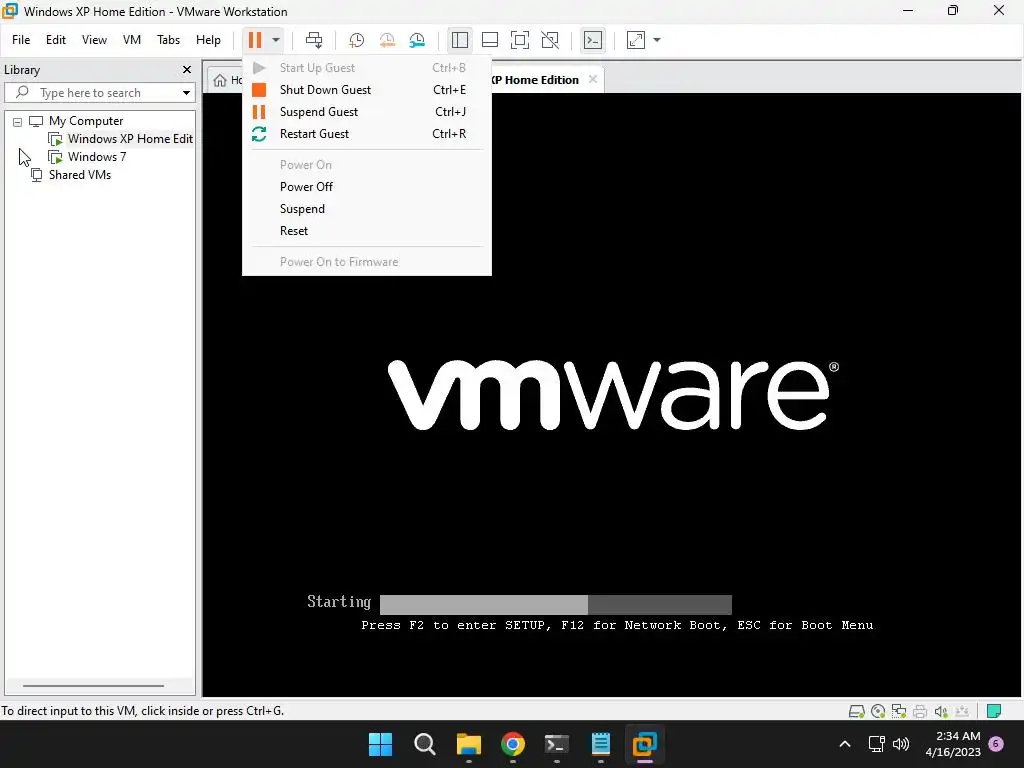
Task: Open the stretch display dropdown arrow
Action: 657,40
